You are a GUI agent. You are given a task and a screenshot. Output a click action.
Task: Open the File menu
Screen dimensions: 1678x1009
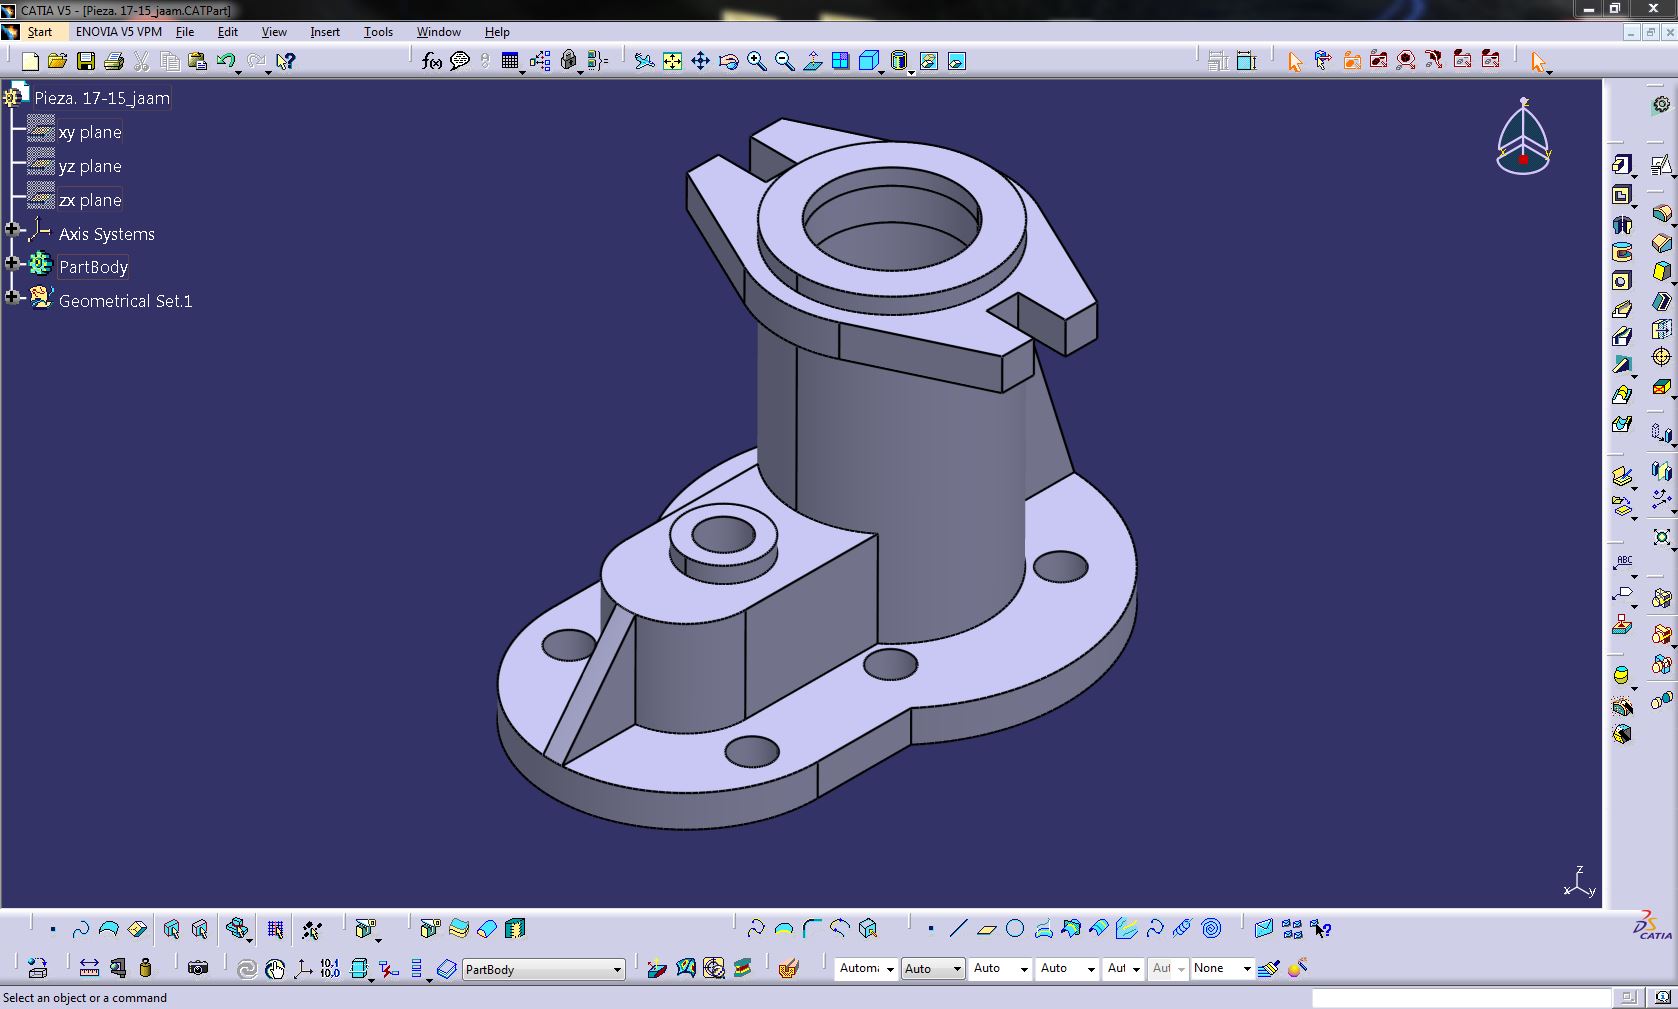tap(185, 32)
